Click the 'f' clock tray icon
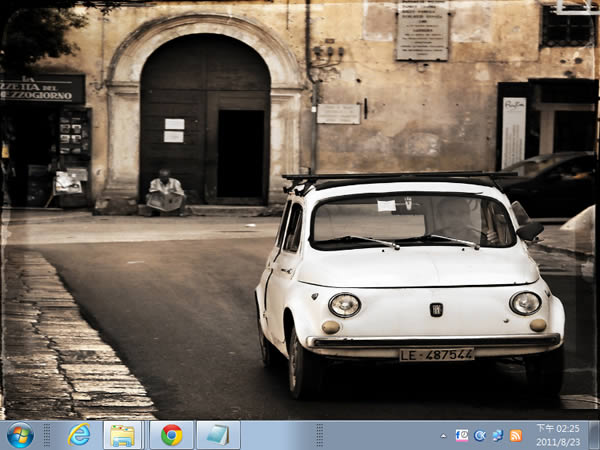 [x=462, y=435]
